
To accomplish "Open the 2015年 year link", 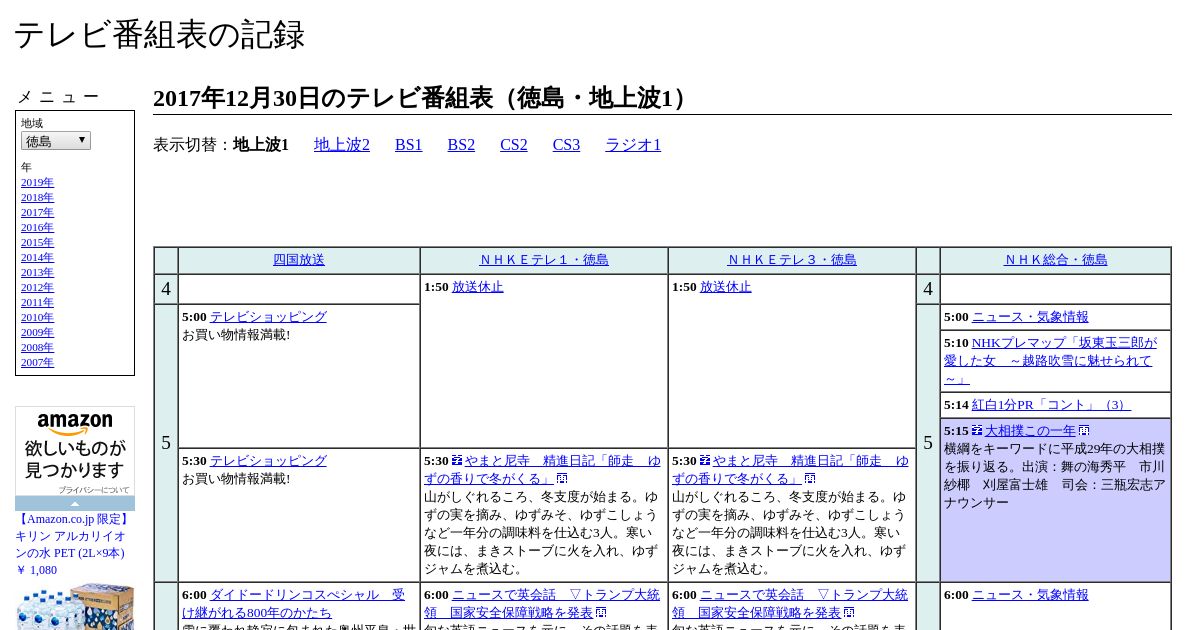I will pyautogui.click(x=37, y=243).
